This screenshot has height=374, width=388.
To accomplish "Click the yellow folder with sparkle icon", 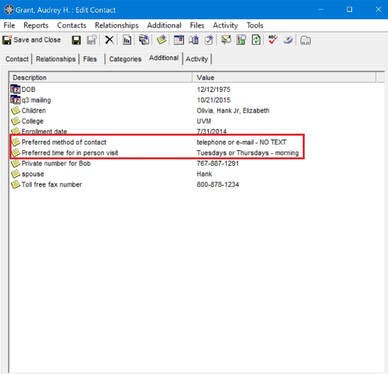I will [x=162, y=40].
